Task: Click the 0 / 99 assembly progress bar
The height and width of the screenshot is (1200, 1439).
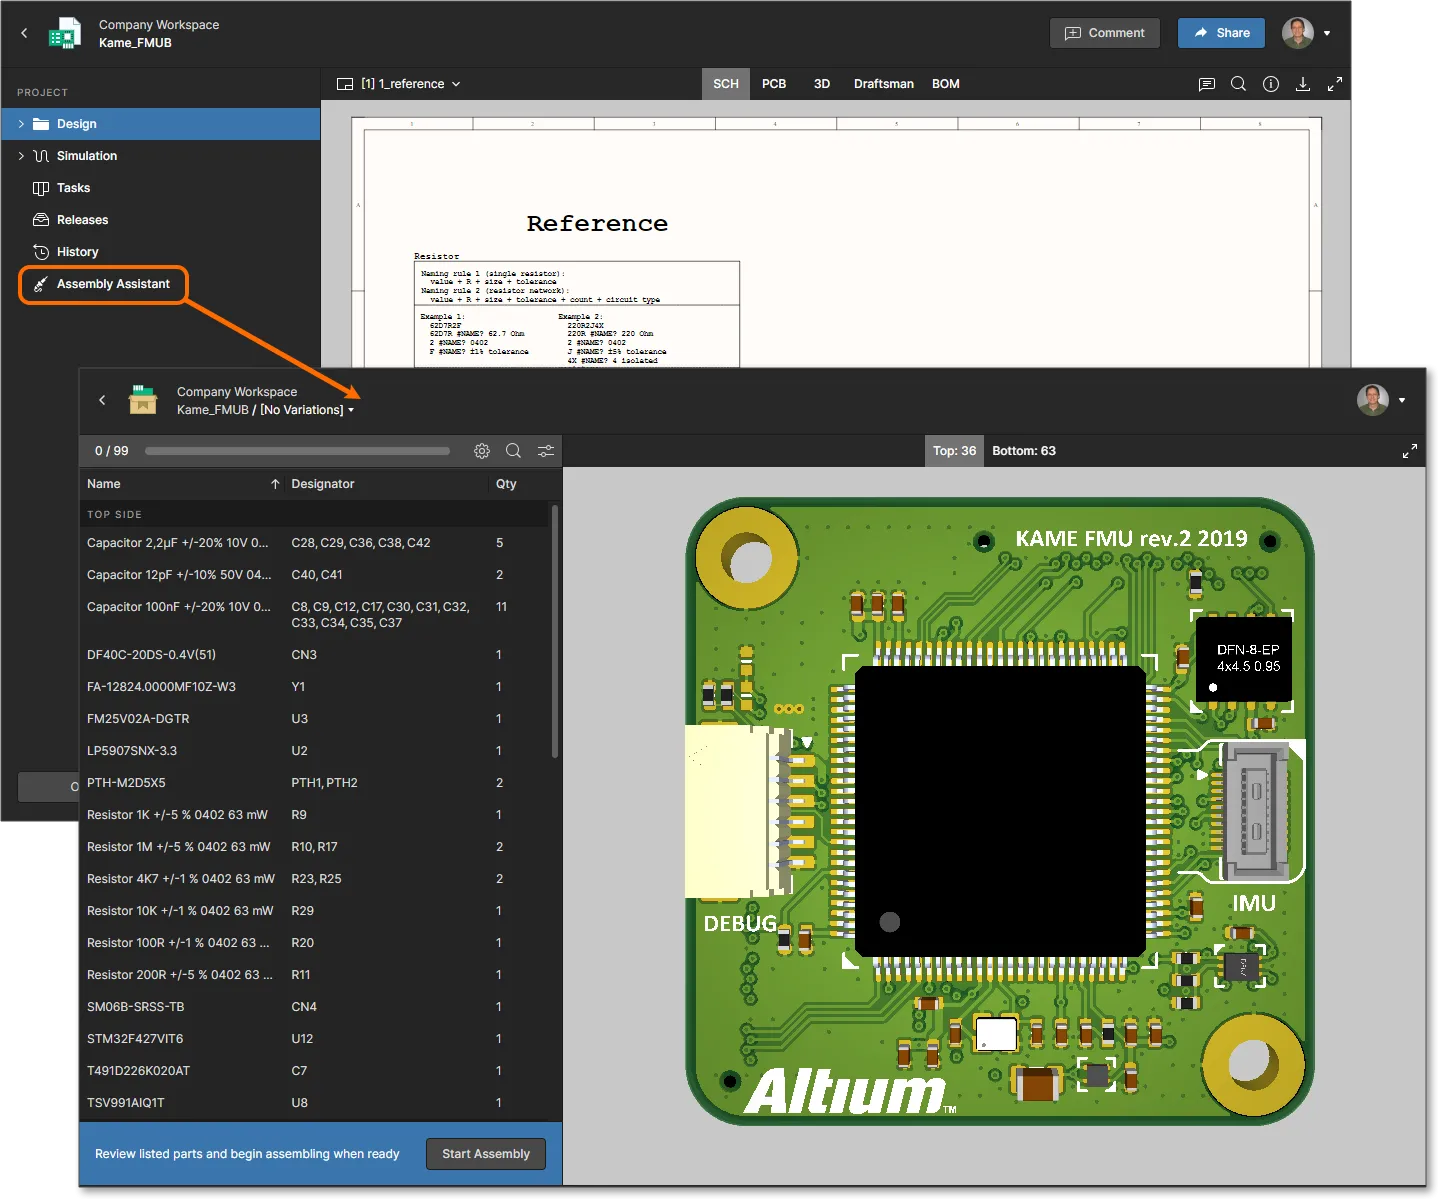Action: [x=297, y=451]
